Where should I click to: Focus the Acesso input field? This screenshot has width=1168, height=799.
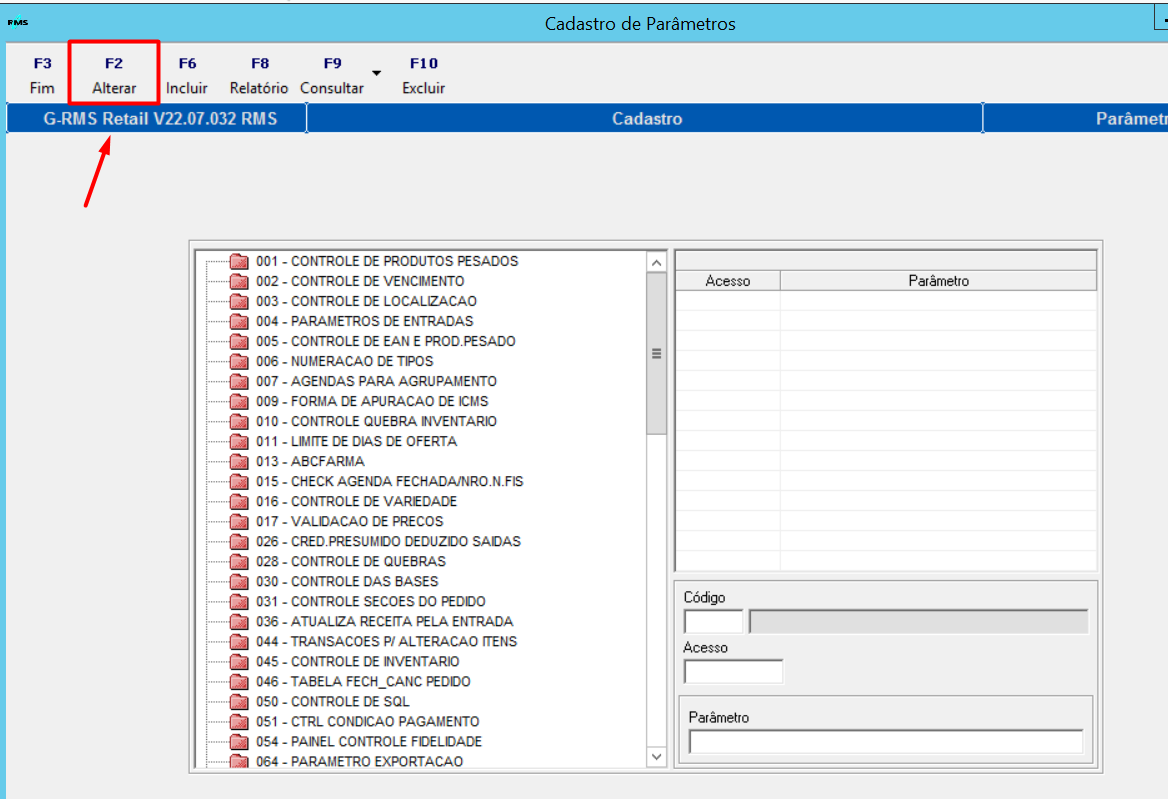734,672
